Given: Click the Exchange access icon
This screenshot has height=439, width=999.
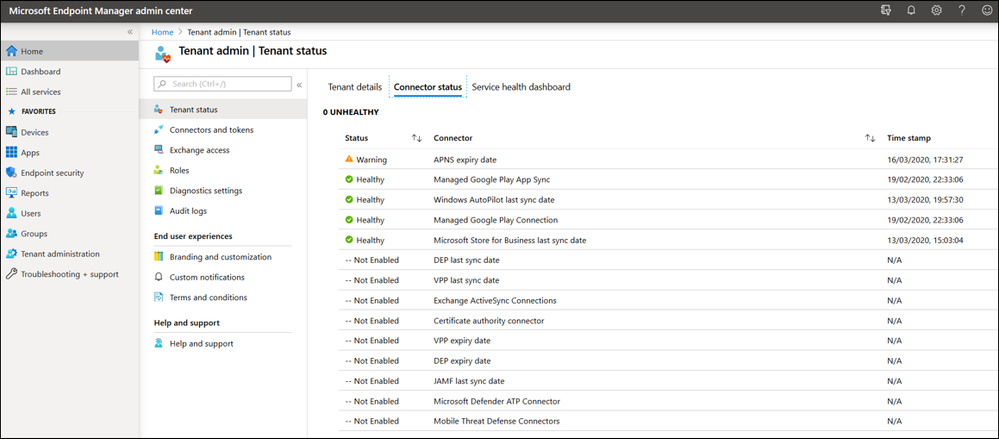Looking at the screenshot, I should (159, 150).
